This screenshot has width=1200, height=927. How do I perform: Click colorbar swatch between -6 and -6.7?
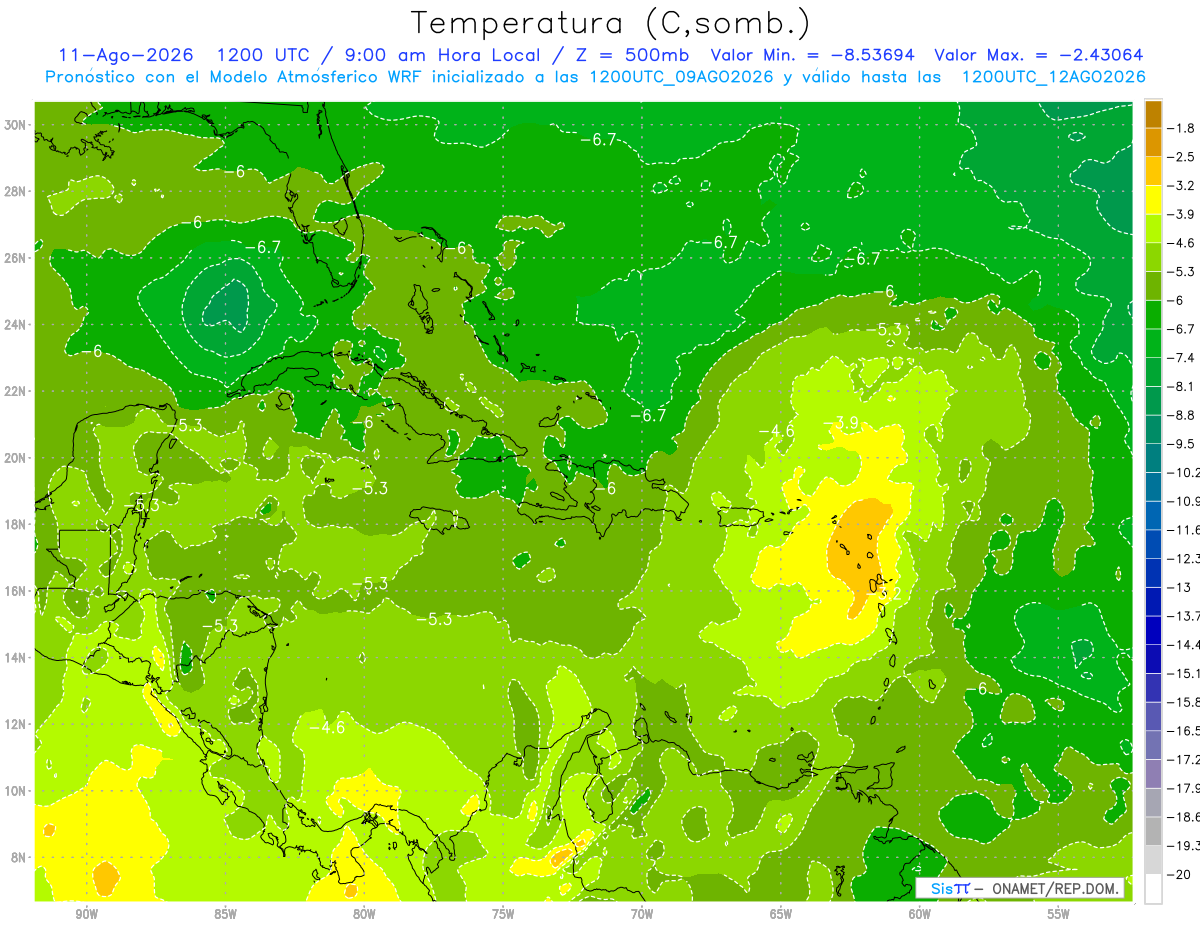1153,315
